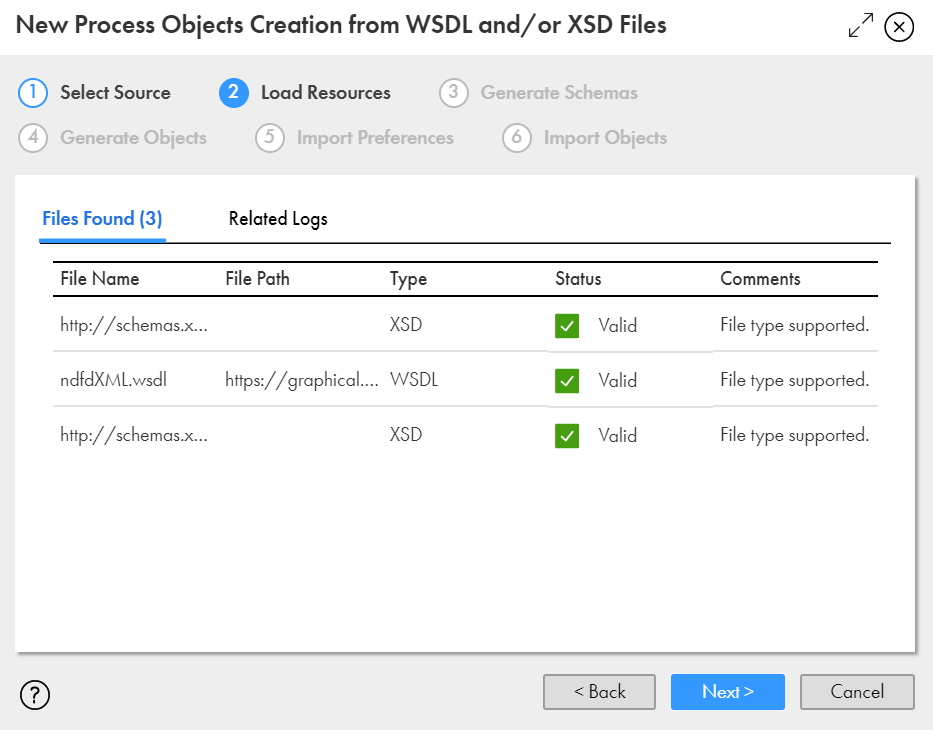The image size is (933, 730).
Task: Click green Valid checkmark in last XSD row
Action: tap(566, 436)
